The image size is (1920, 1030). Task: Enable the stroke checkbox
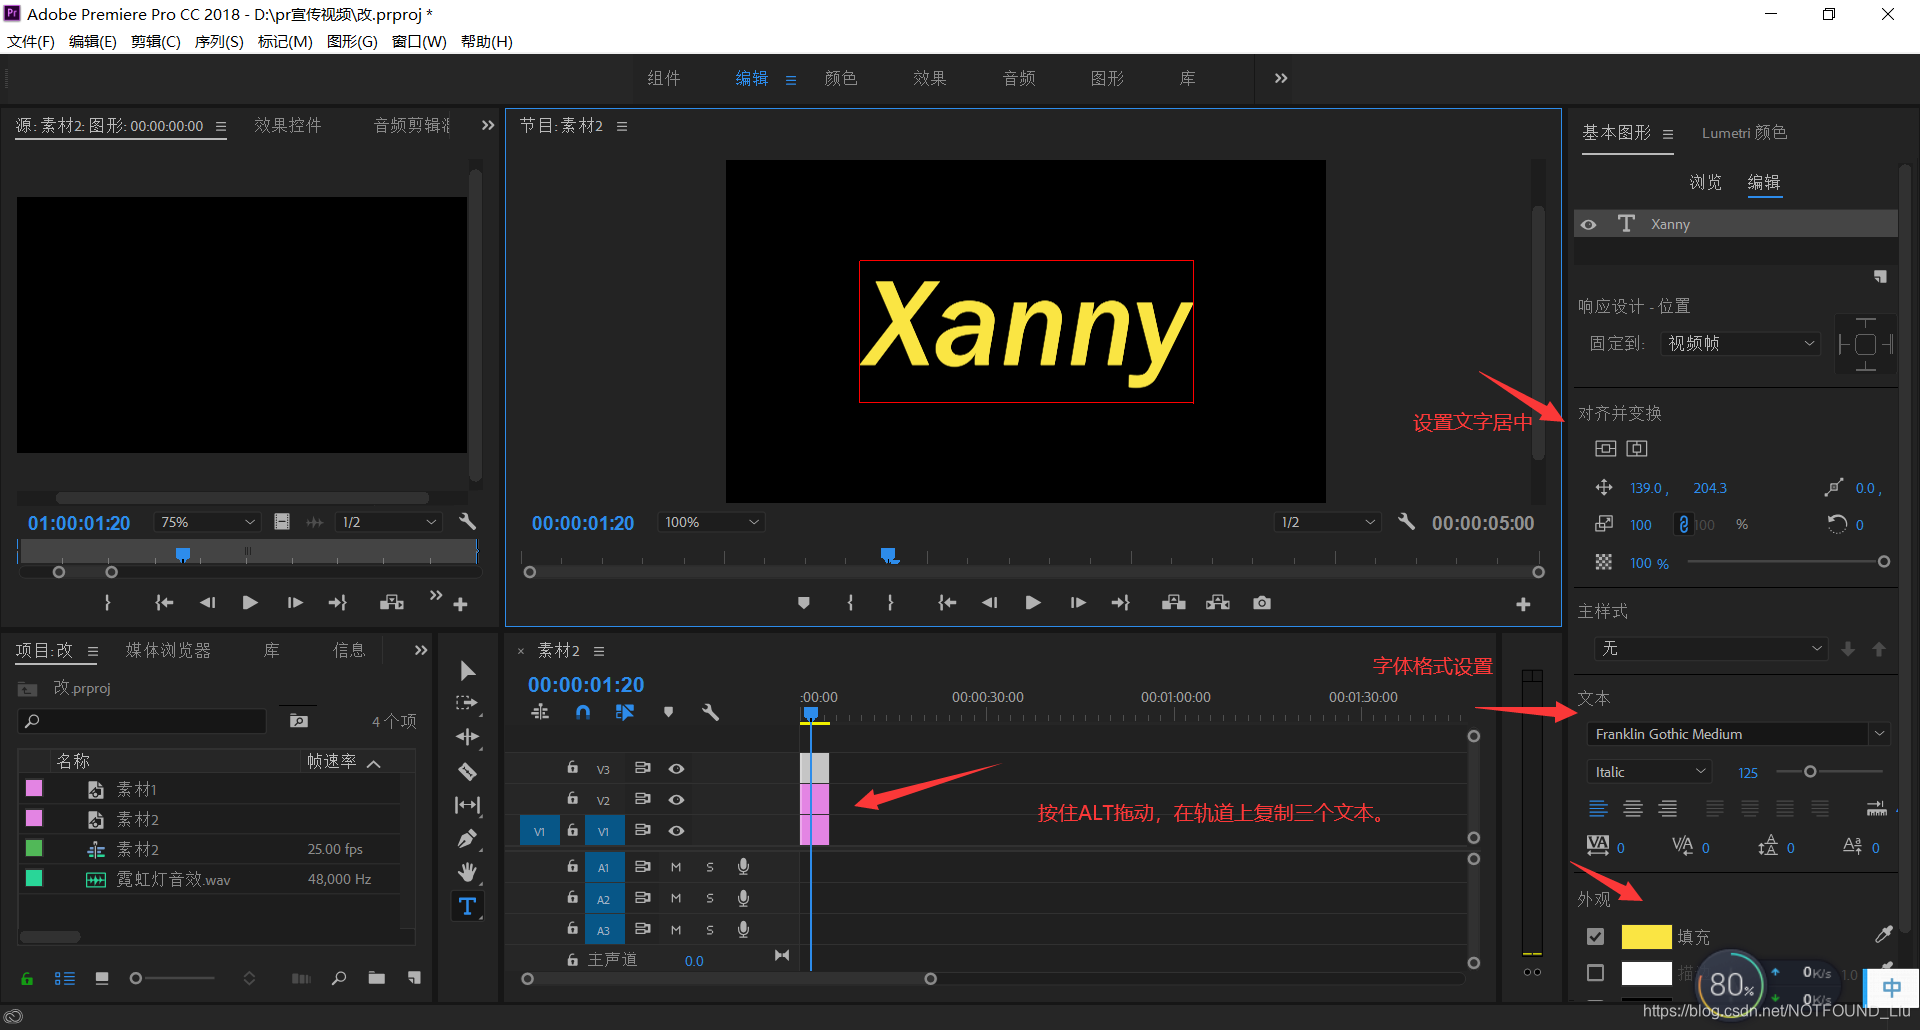[1596, 973]
